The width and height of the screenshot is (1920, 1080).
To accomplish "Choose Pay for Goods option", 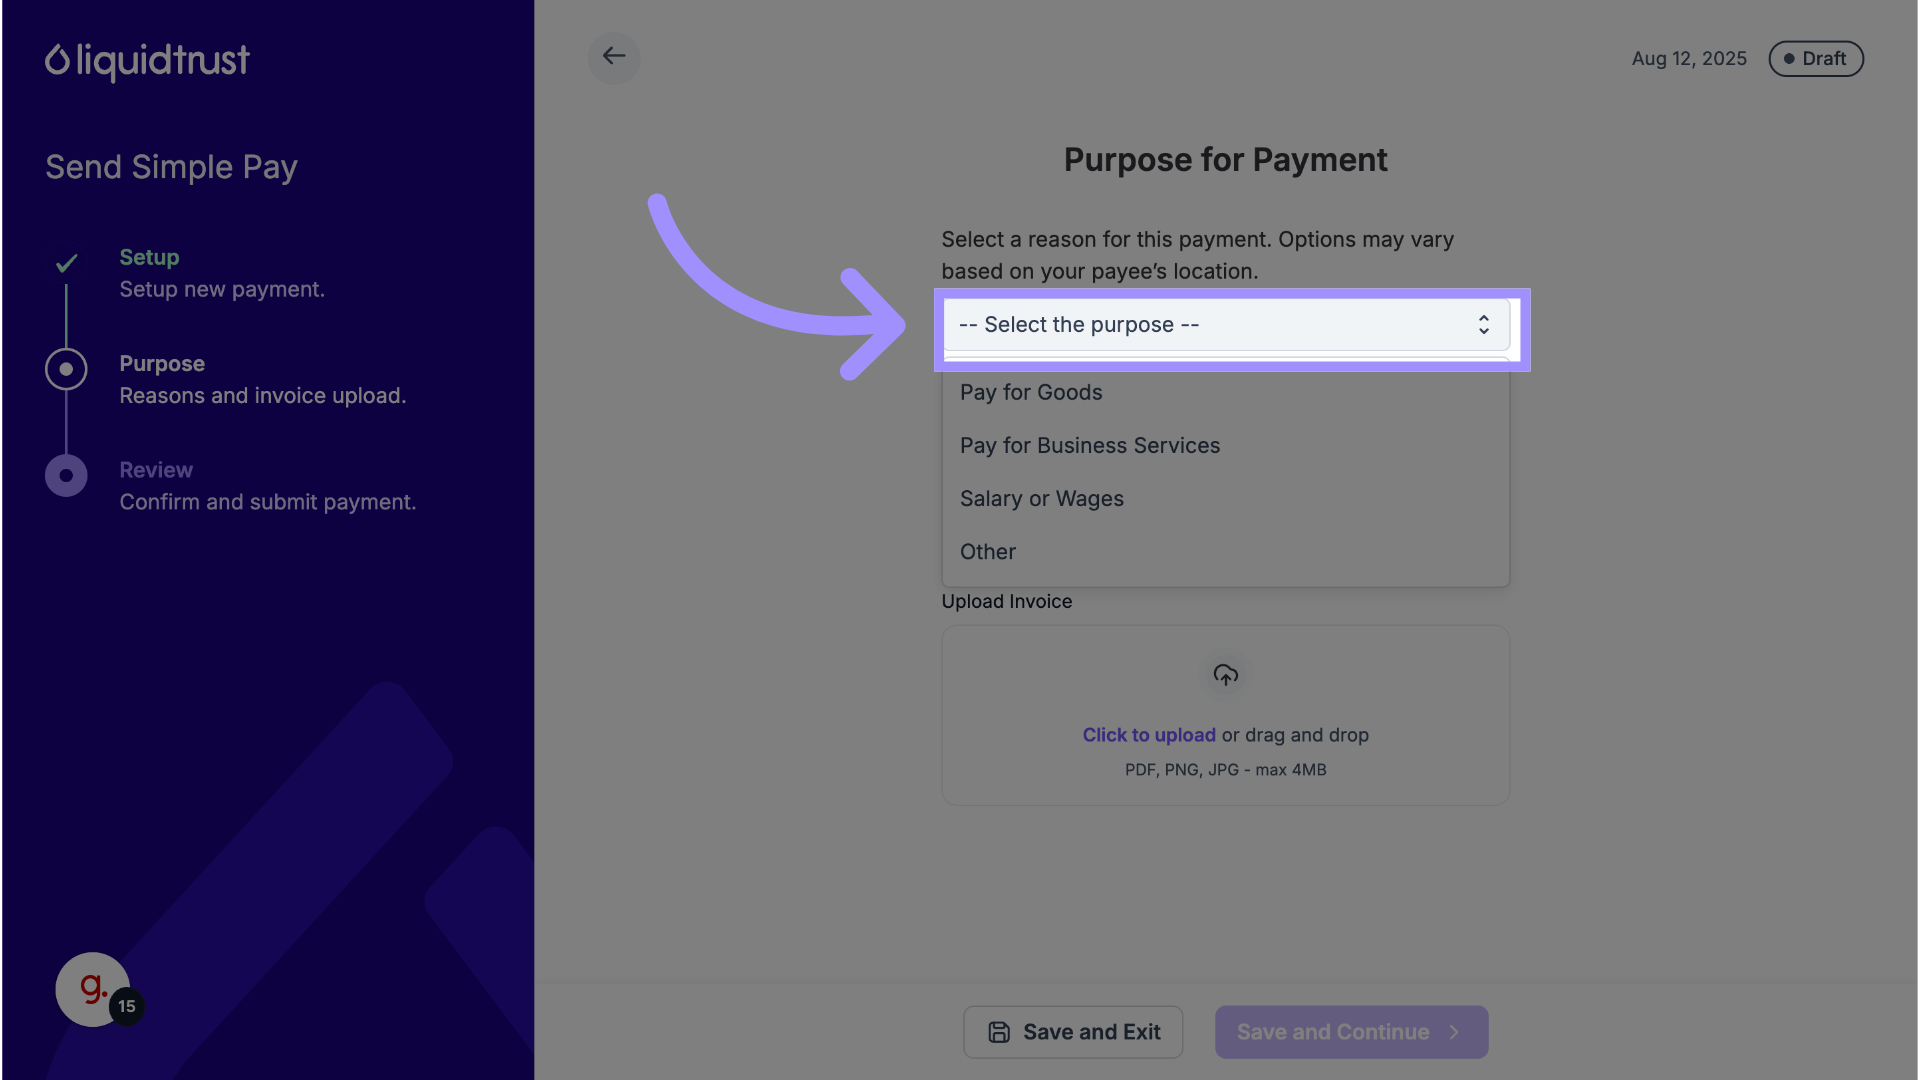I will click(1031, 393).
